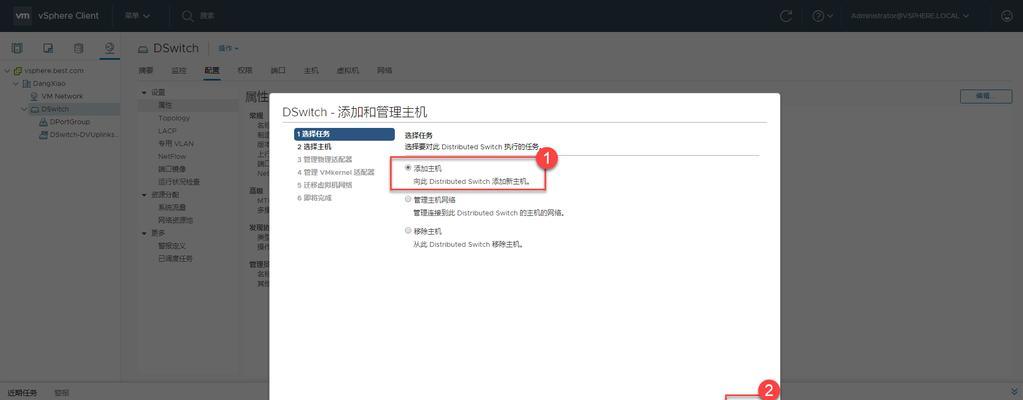Viewport: 1023px width, 400px height.
Task: Go to wizard step 1 选择任务
Action: (x=344, y=134)
